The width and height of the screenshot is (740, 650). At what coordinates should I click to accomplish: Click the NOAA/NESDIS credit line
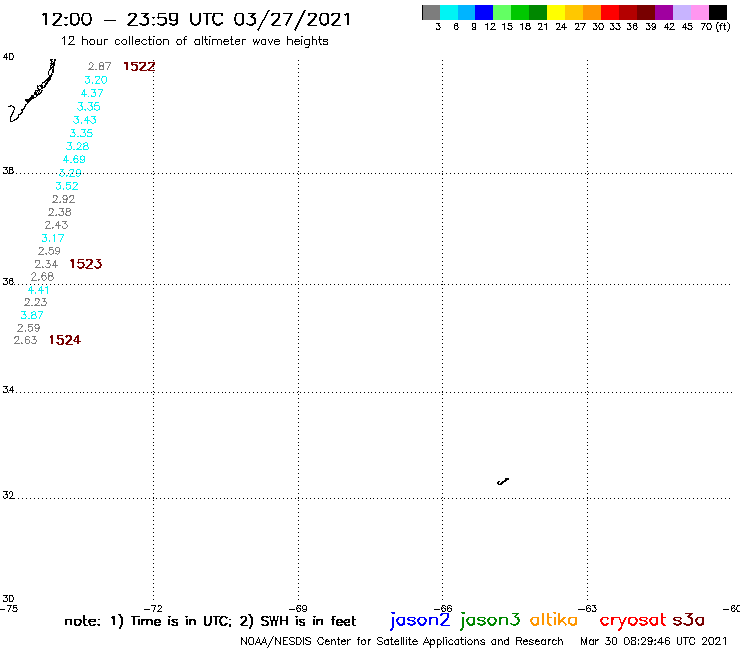tap(402, 641)
